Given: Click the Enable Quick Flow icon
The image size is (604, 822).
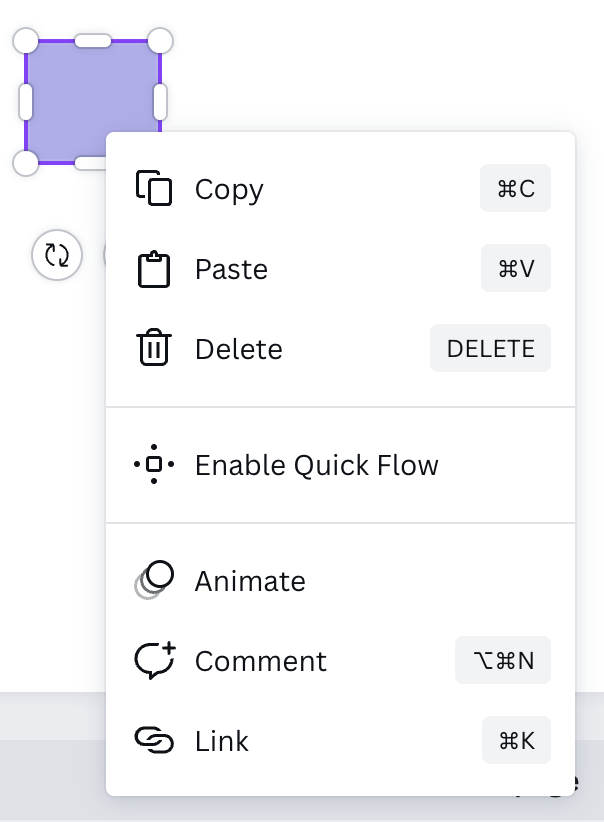Looking at the screenshot, I should tap(154, 464).
